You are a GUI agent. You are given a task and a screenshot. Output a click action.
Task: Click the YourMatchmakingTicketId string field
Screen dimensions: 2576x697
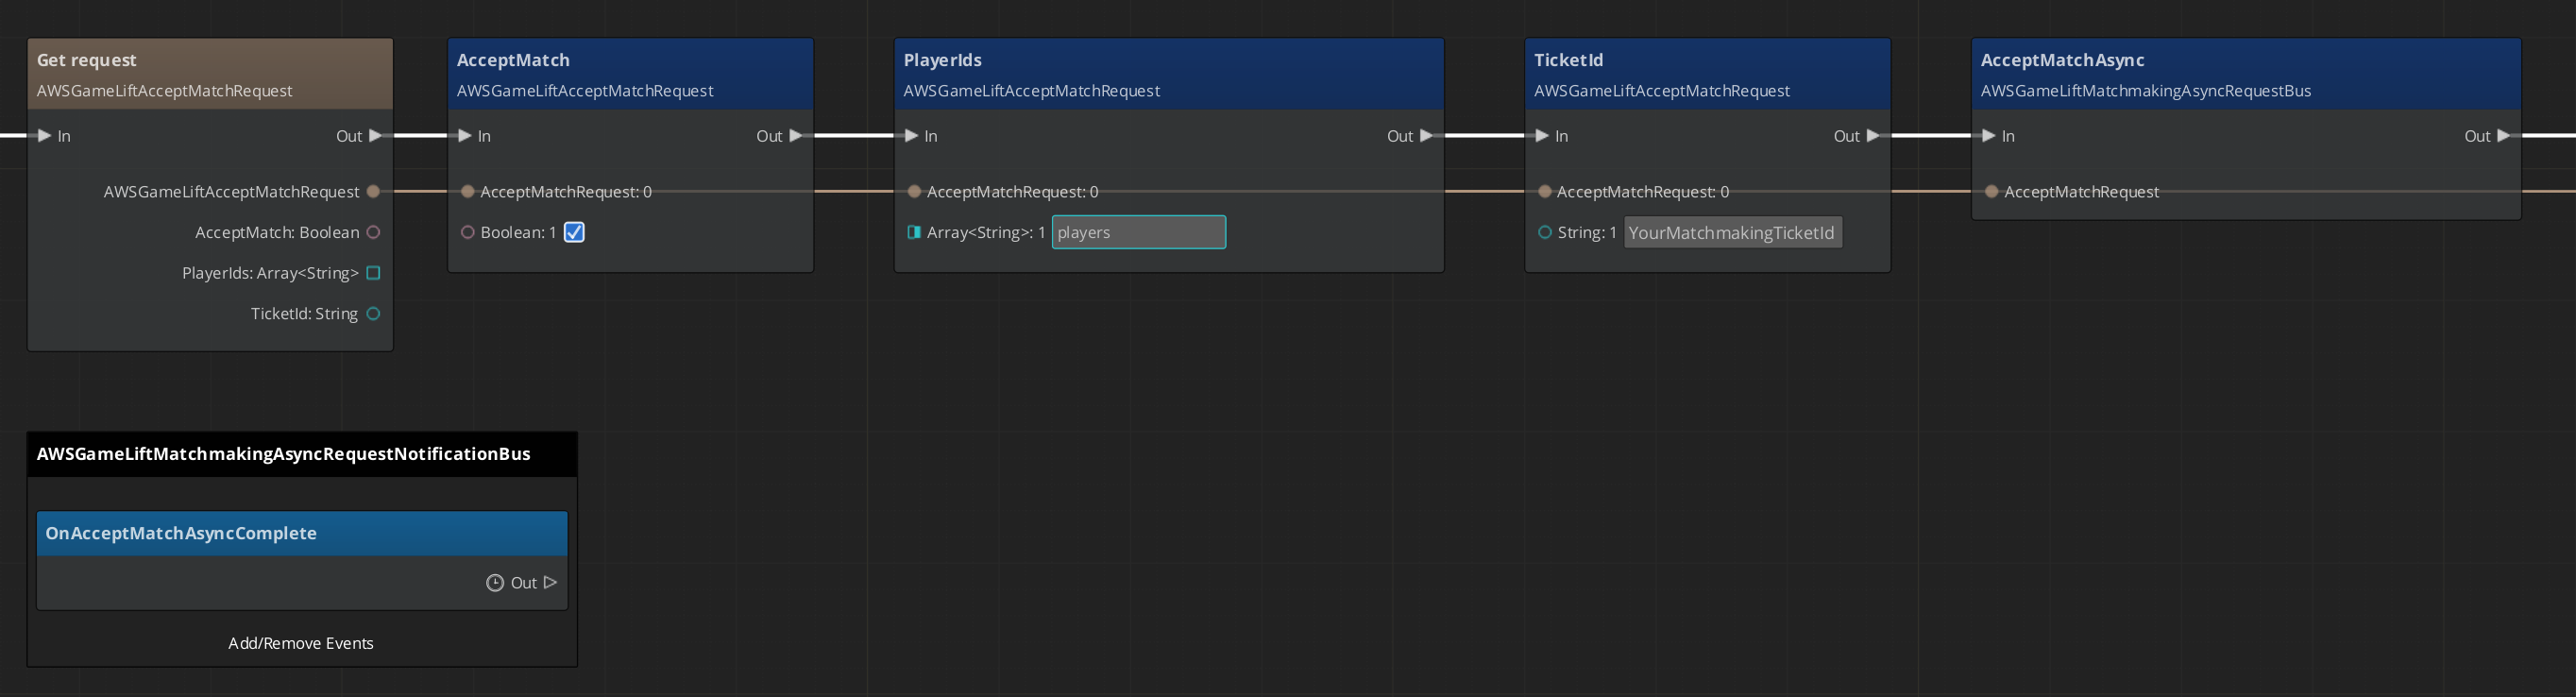[x=1732, y=232]
